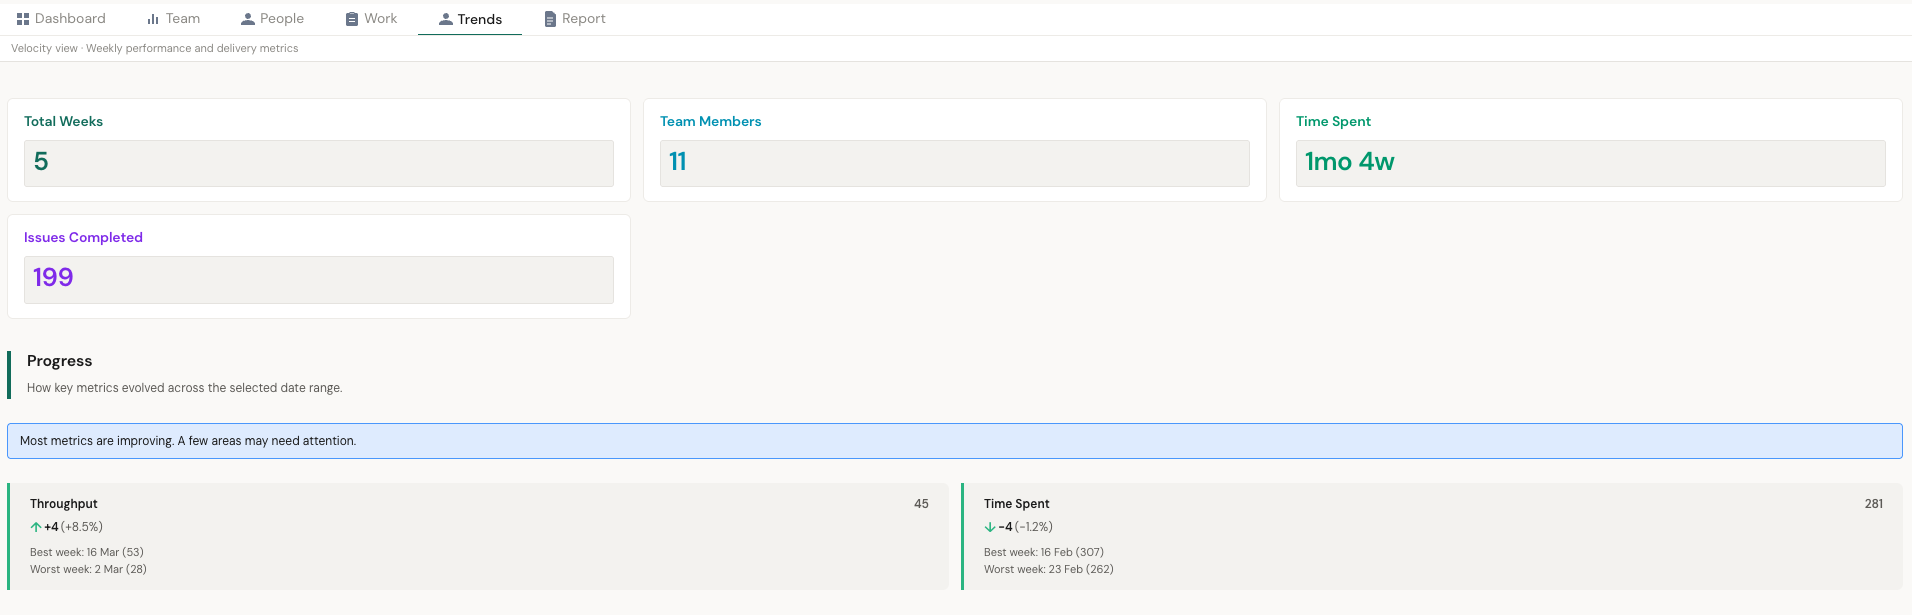1912x615 pixels.
Task: Open the People tab
Action: [272, 19]
